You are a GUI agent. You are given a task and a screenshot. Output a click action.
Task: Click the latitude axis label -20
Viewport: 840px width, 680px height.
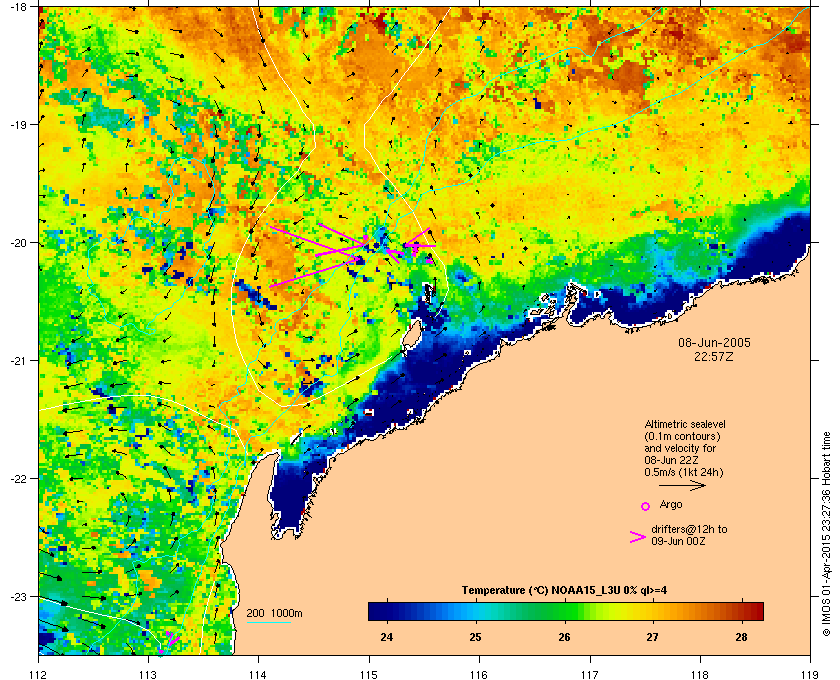18,243
